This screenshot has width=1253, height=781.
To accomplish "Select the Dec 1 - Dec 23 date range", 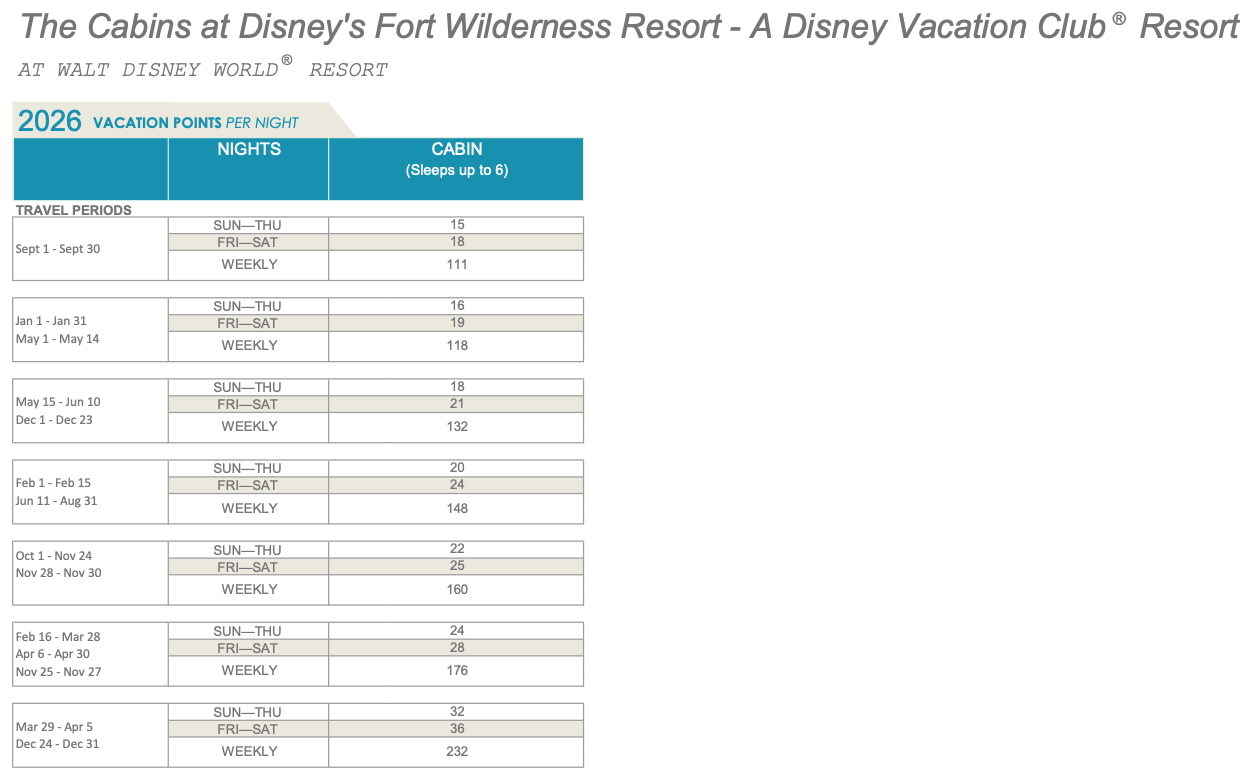I will pos(54,420).
